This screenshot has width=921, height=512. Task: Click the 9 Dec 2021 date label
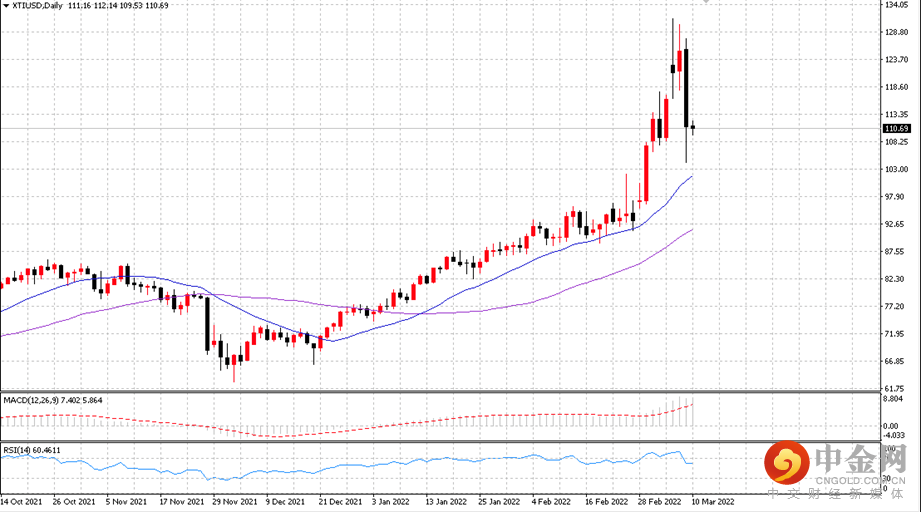(x=285, y=502)
